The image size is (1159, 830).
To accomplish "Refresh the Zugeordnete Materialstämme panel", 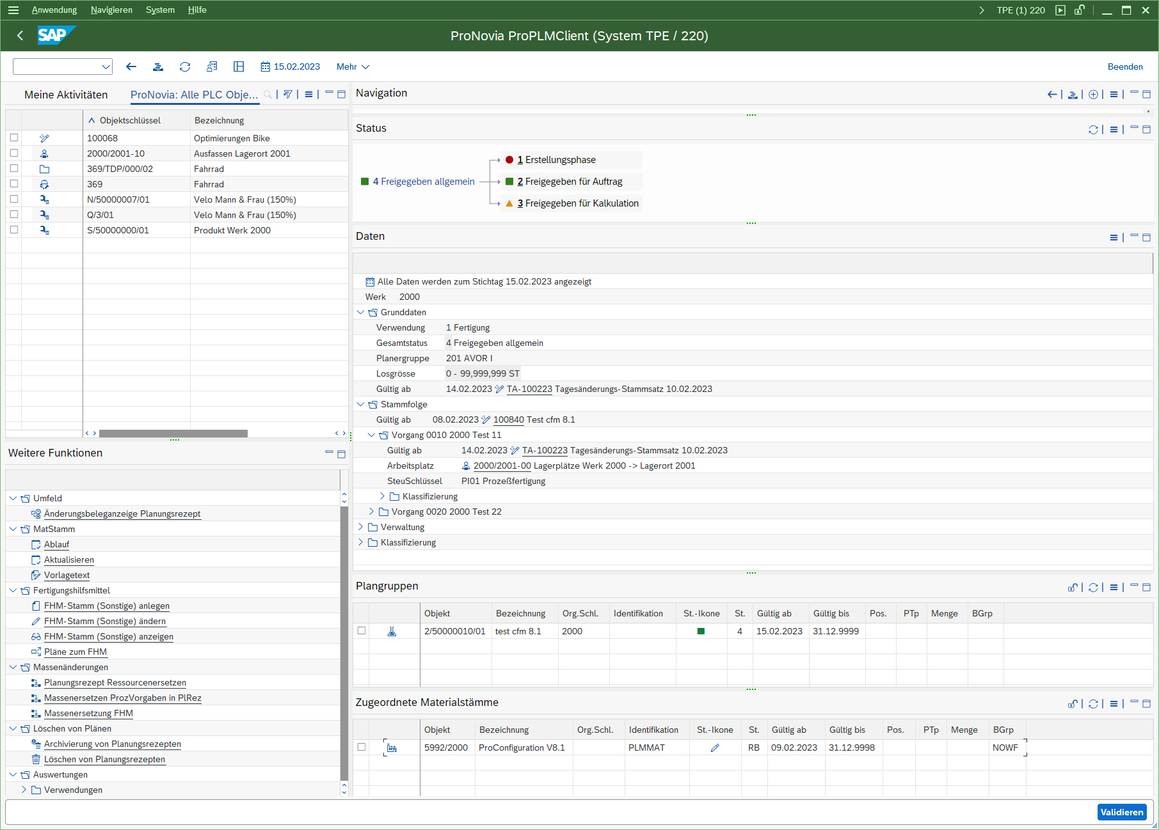I will coord(1093,704).
